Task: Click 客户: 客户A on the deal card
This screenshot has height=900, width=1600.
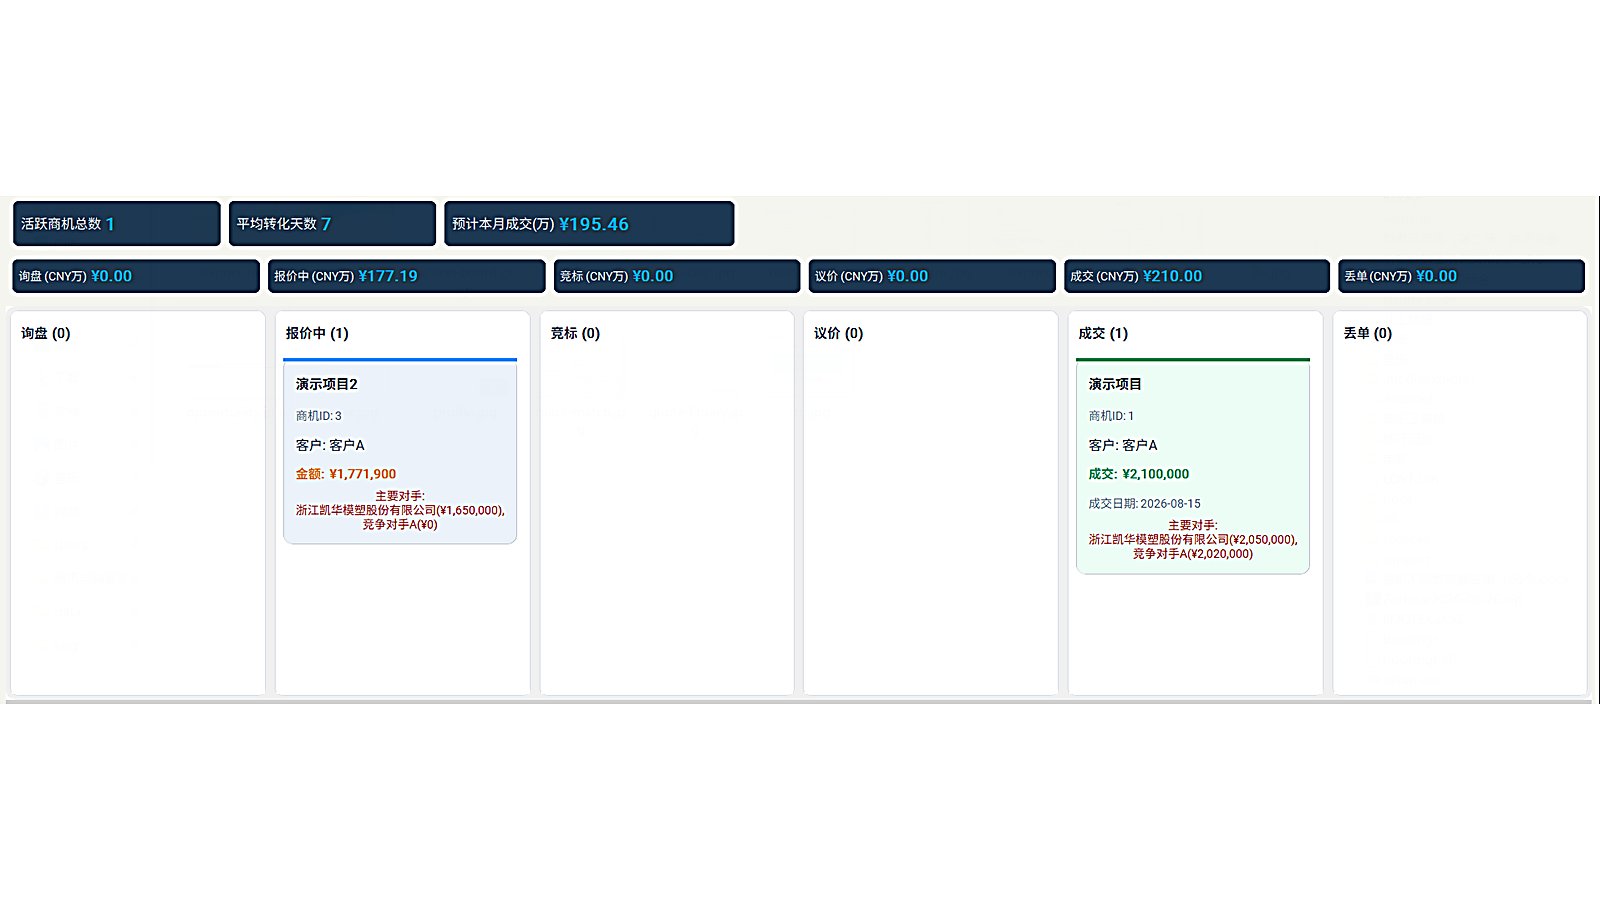Action: (x=1123, y=445)
